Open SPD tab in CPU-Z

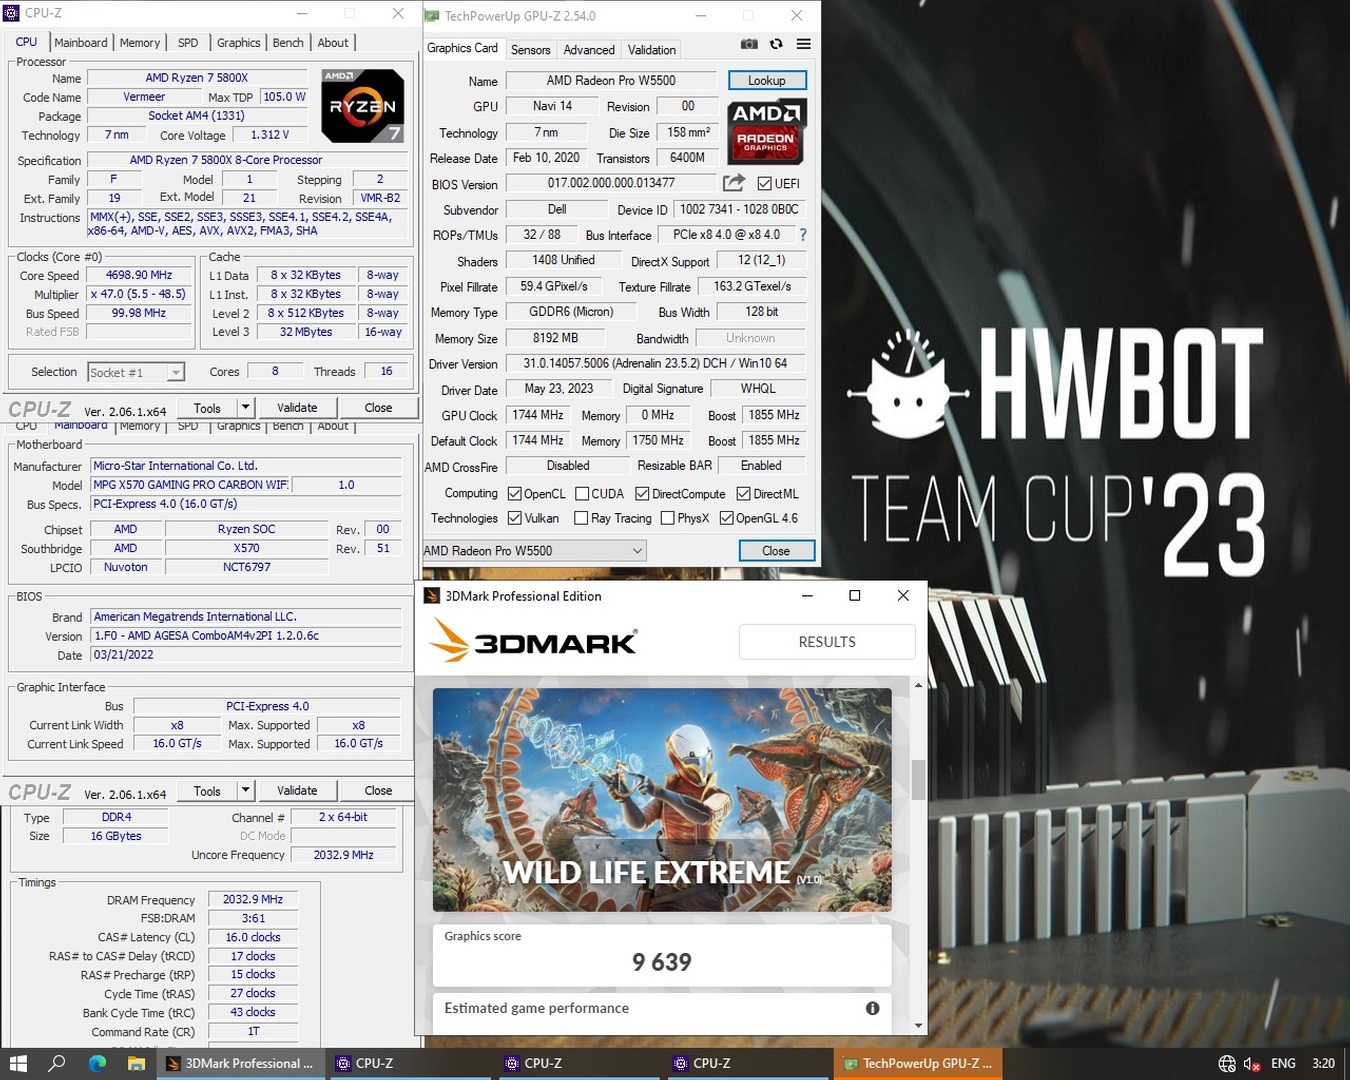tap(188, 42)
